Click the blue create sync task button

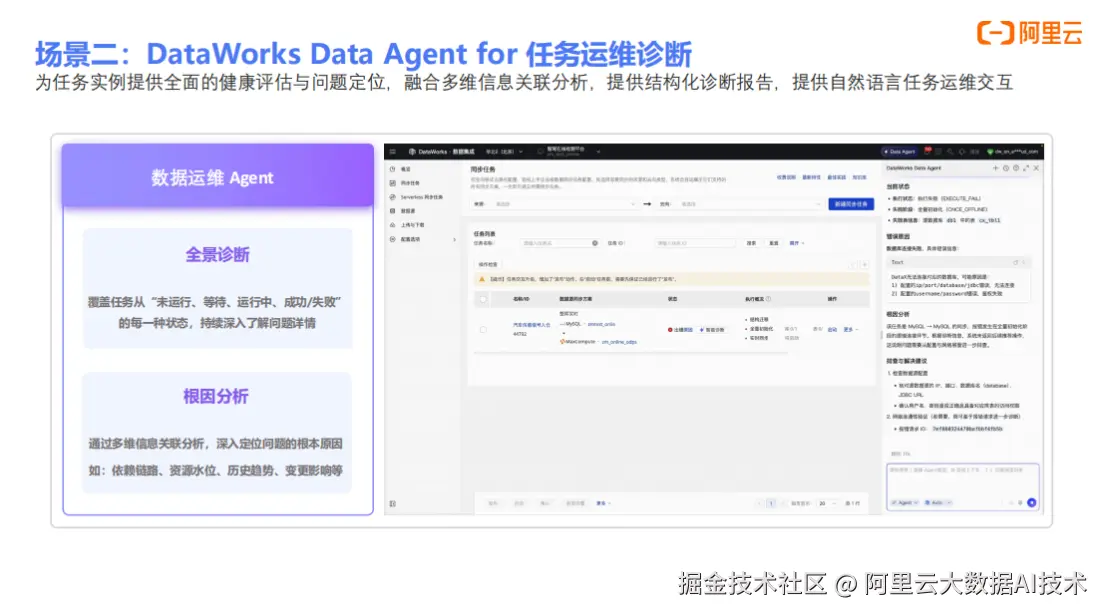click(851, 204)
